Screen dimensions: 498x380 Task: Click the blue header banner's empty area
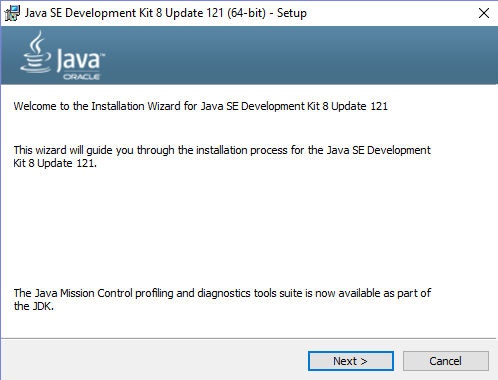(x=300, y=55)
